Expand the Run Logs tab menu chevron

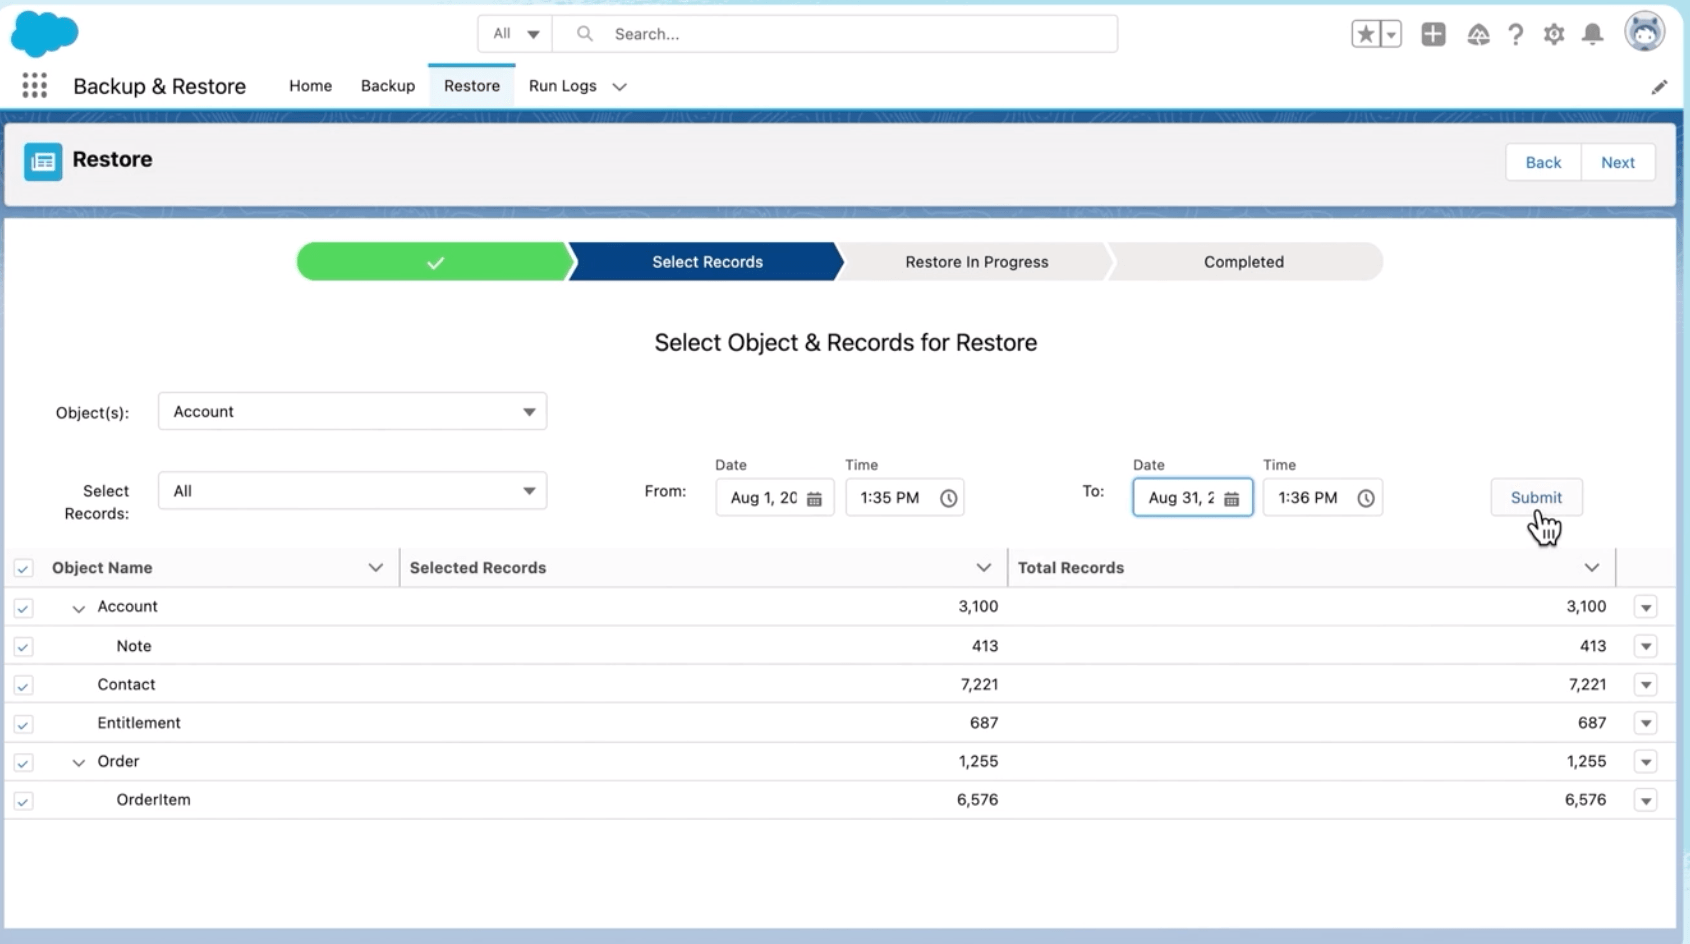620,87
